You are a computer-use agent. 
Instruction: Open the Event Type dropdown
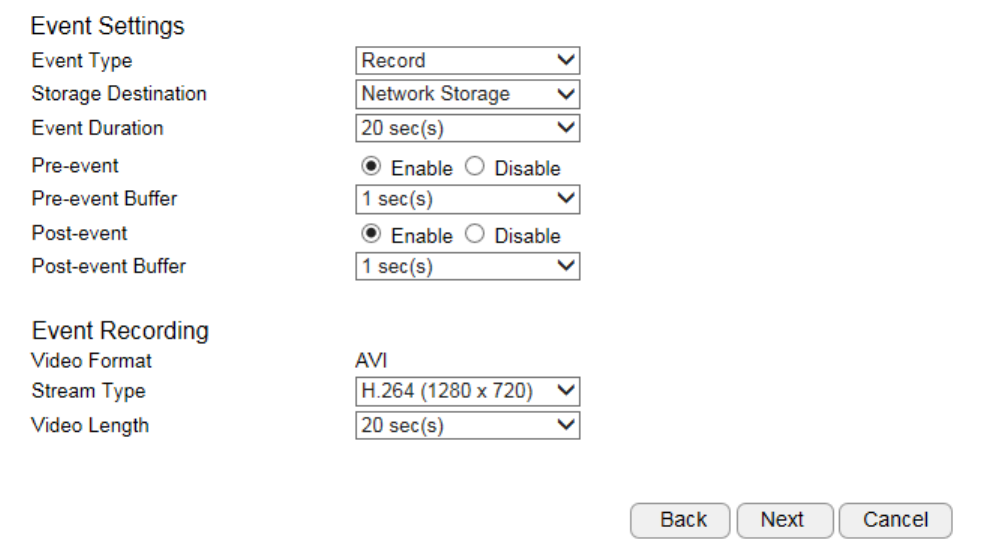(467, 61)
